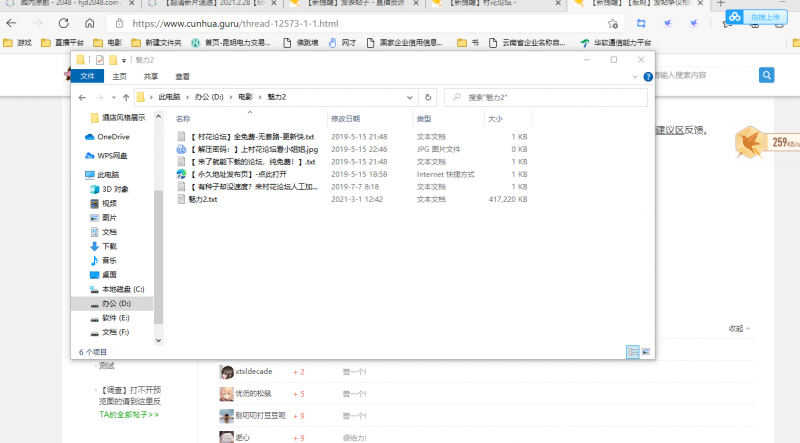Open OneDrive in navigation pane
The image size is (800, 443).
click(x=113, y=136)
